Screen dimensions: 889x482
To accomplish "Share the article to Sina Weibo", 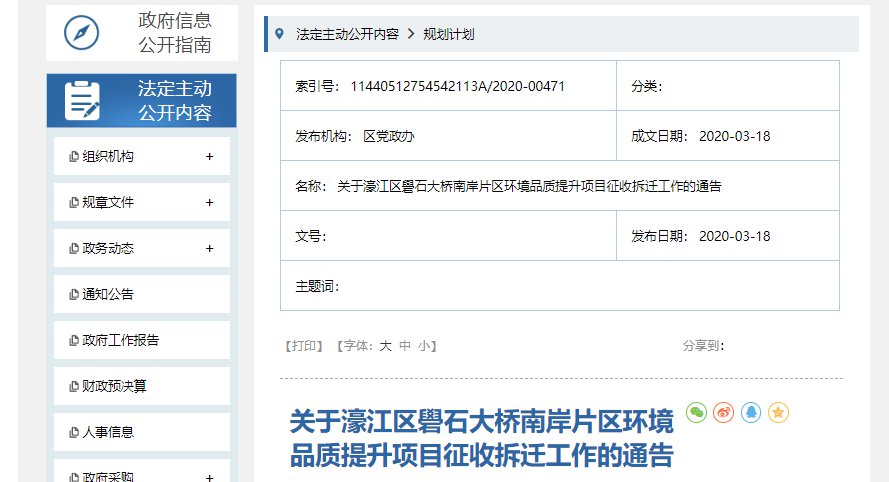I will pos(724,412).
